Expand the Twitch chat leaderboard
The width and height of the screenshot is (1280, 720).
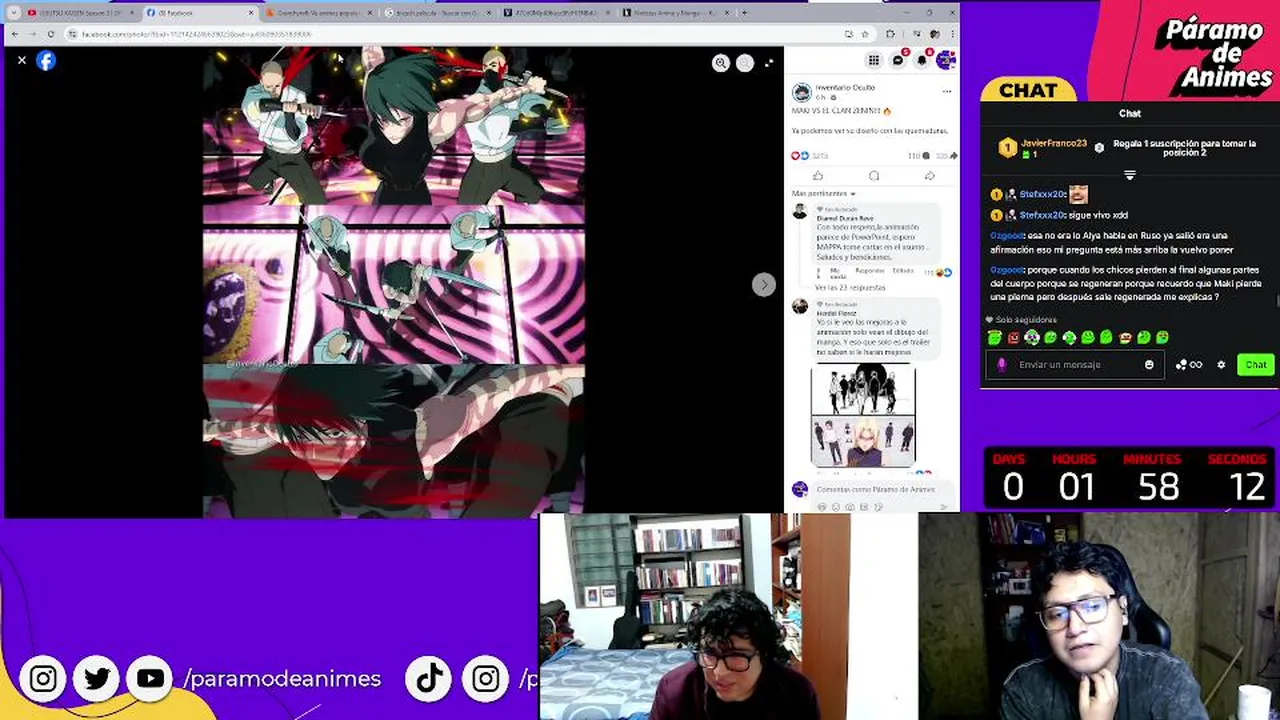click(1130, 175)
